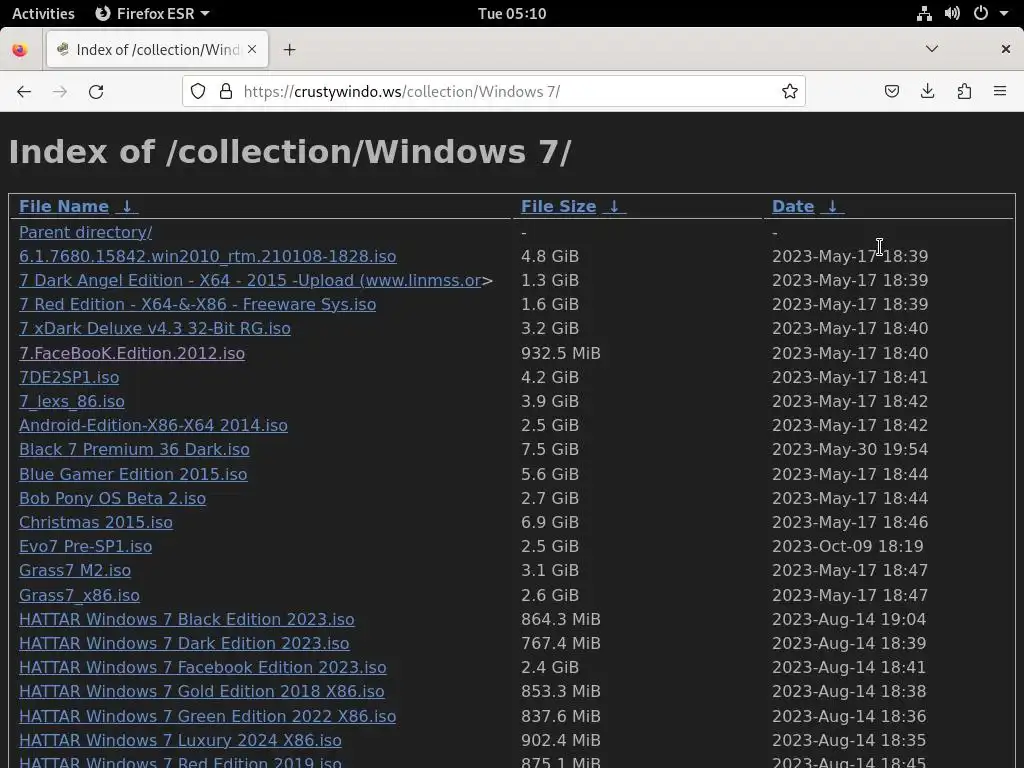Open Grass7 M2.iso link

[x=75, y=571]
